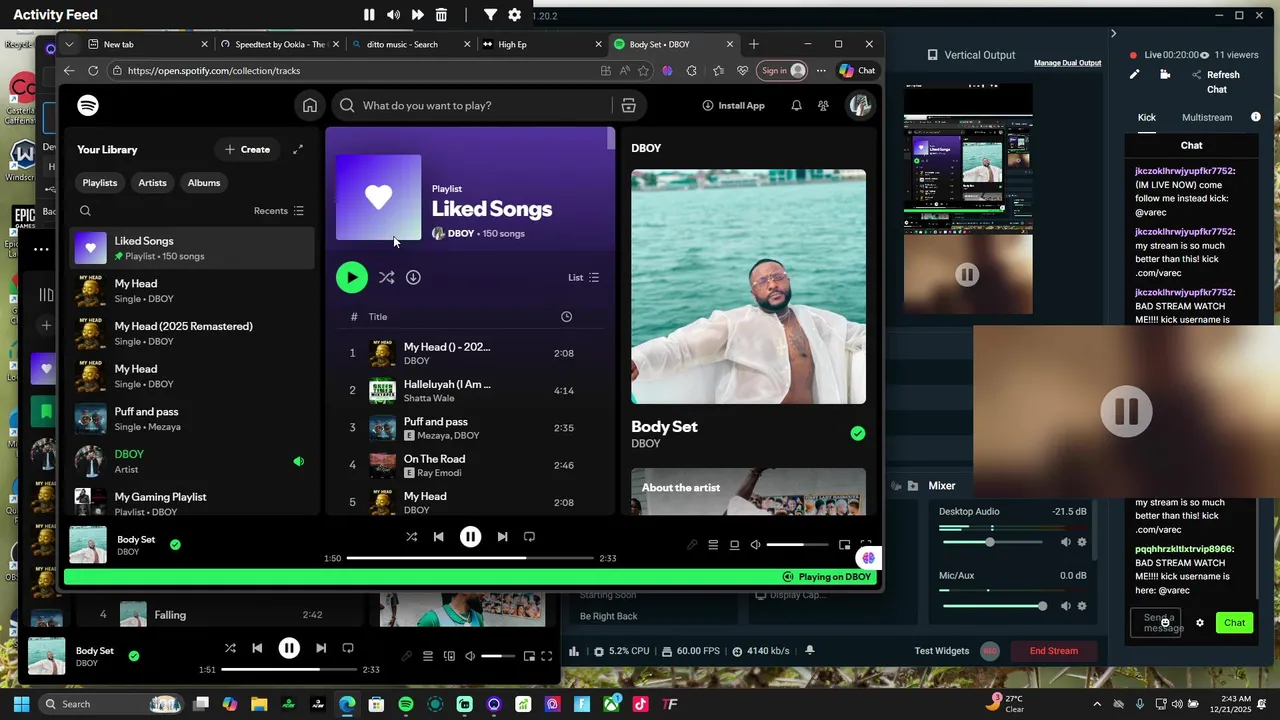
Task: Select Kick chat tab in Streamlabs
Action: pyautogui.click(x=1147, y=117)
